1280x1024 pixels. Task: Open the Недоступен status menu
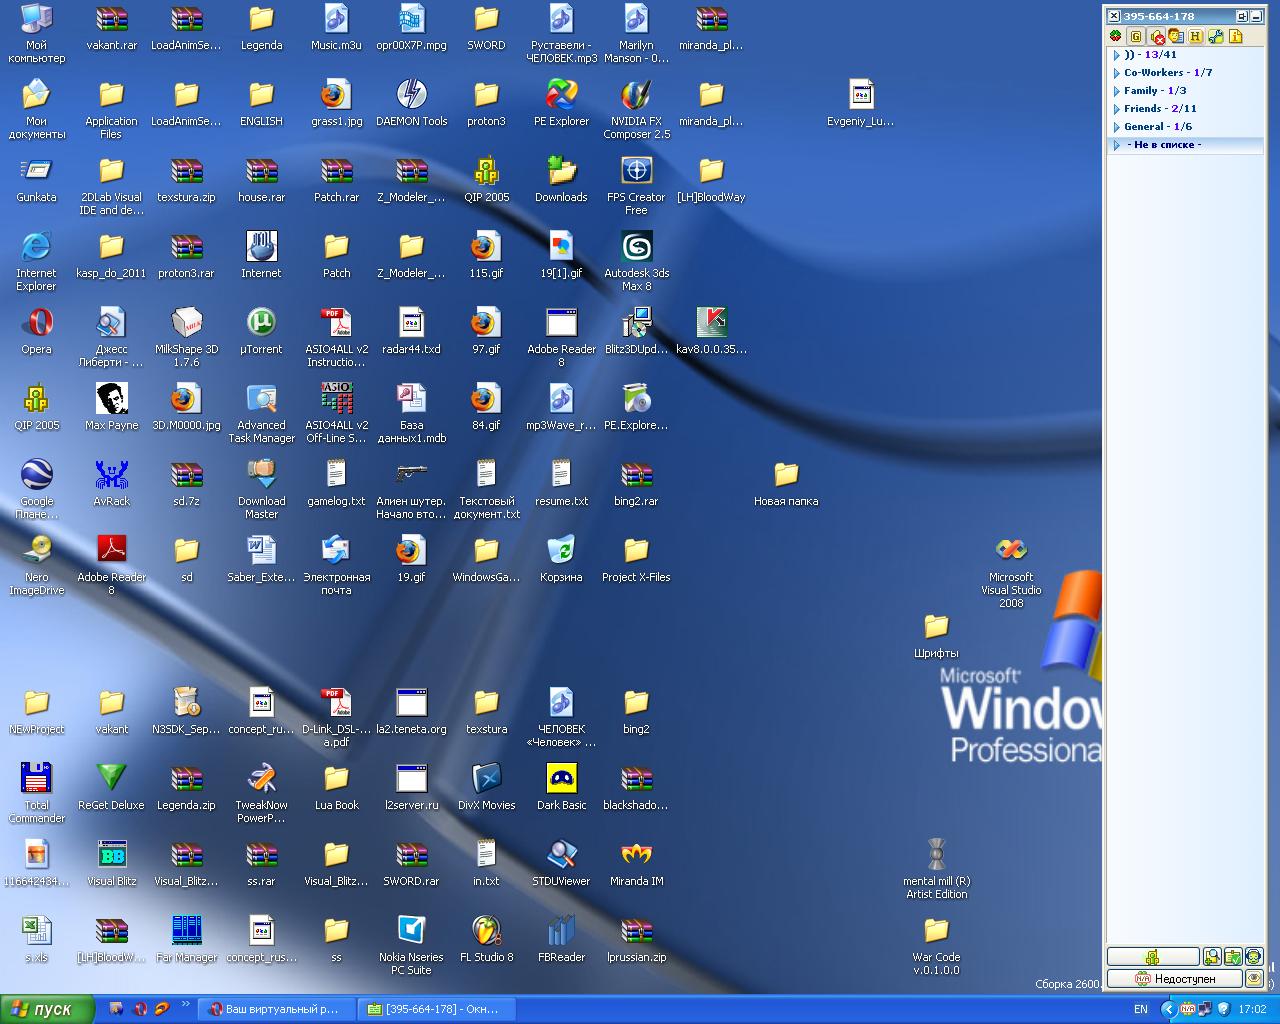(x=1174, y=978)
